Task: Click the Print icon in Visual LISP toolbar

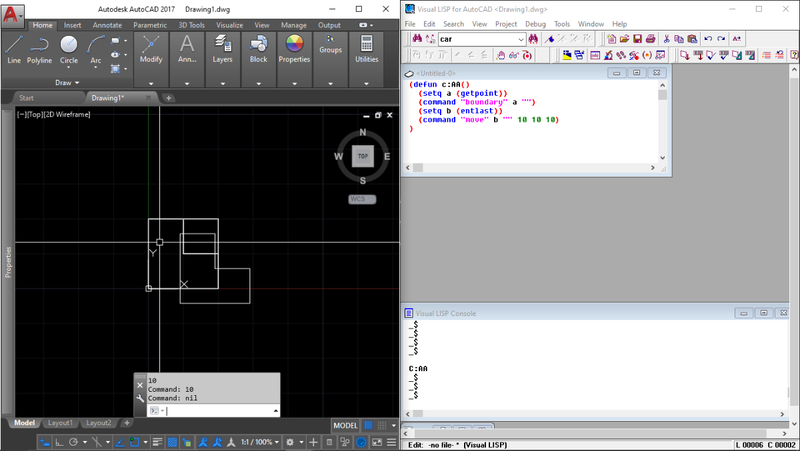Action: click(x=649, y=38)
